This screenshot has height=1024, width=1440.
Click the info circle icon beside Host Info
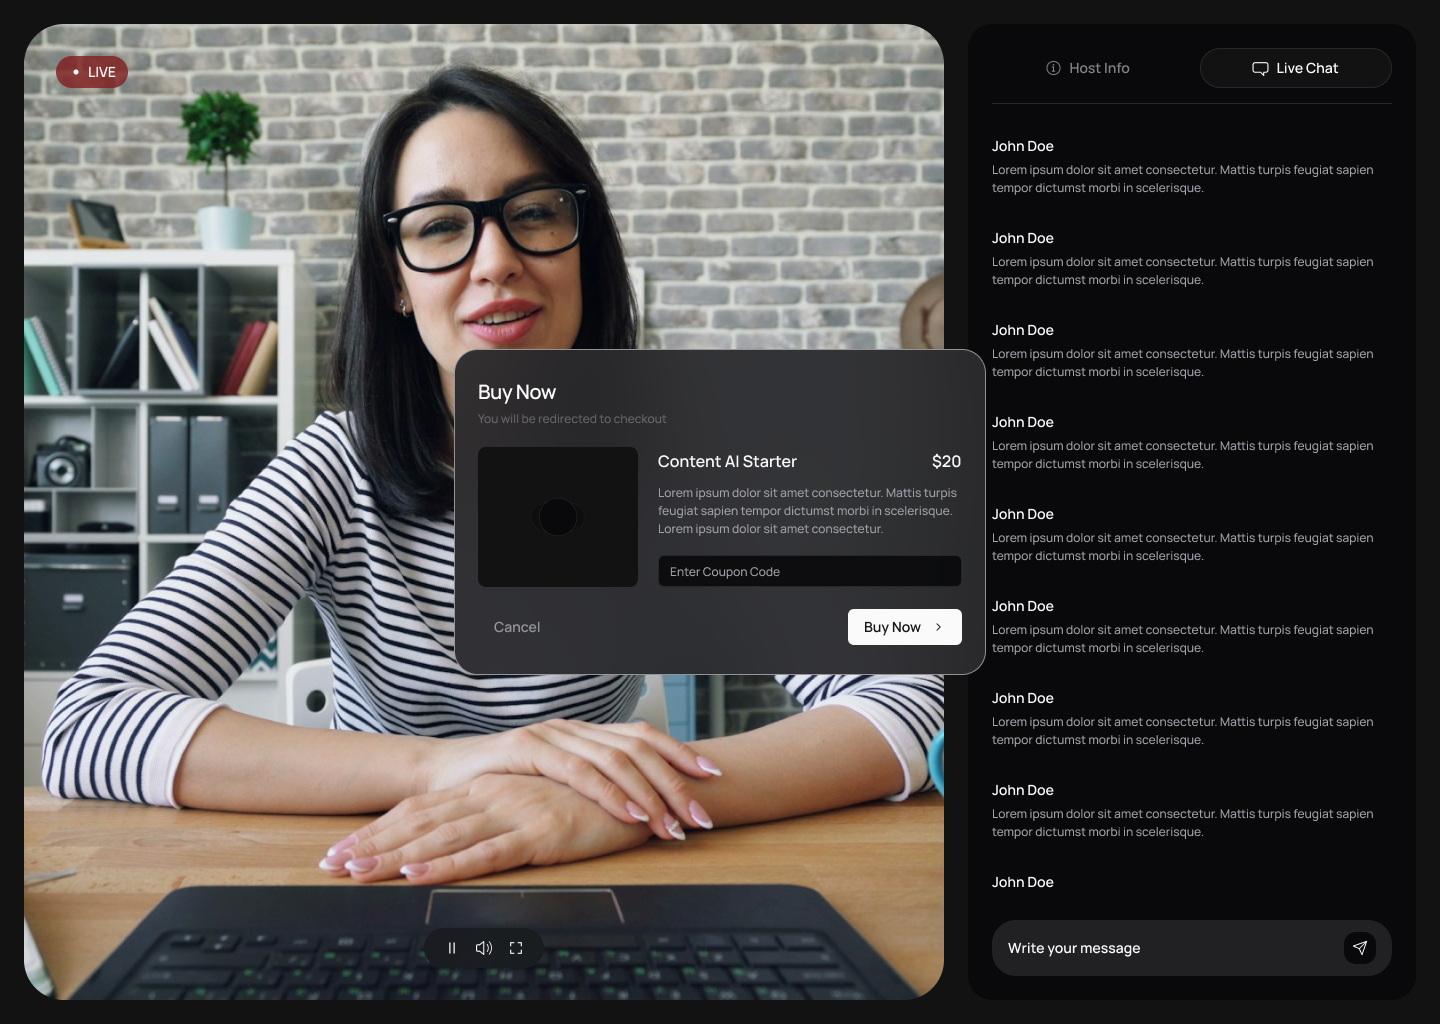[1053, 68]
